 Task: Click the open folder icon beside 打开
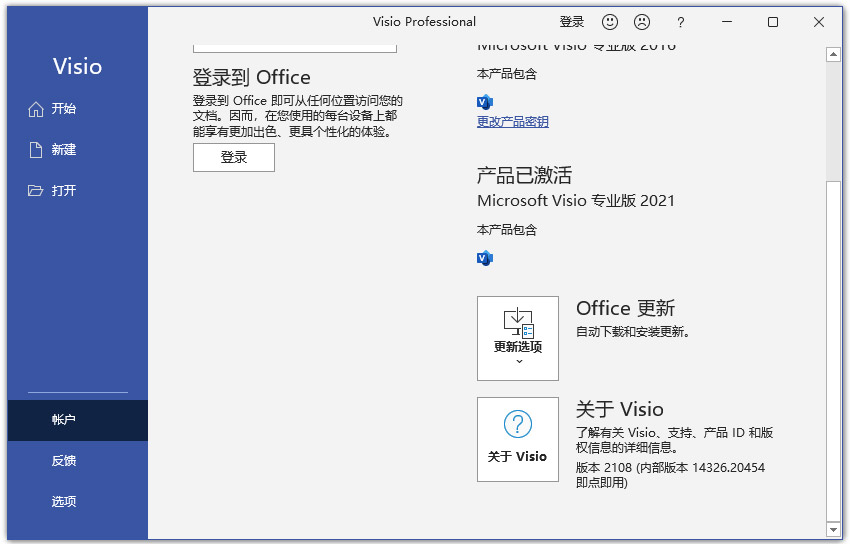point(35,191)
